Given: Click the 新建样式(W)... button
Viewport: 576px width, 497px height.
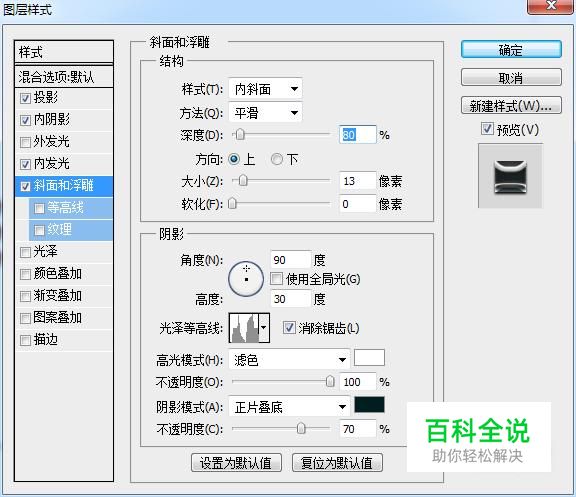Looking at the screenshot, I should [511, 106].
